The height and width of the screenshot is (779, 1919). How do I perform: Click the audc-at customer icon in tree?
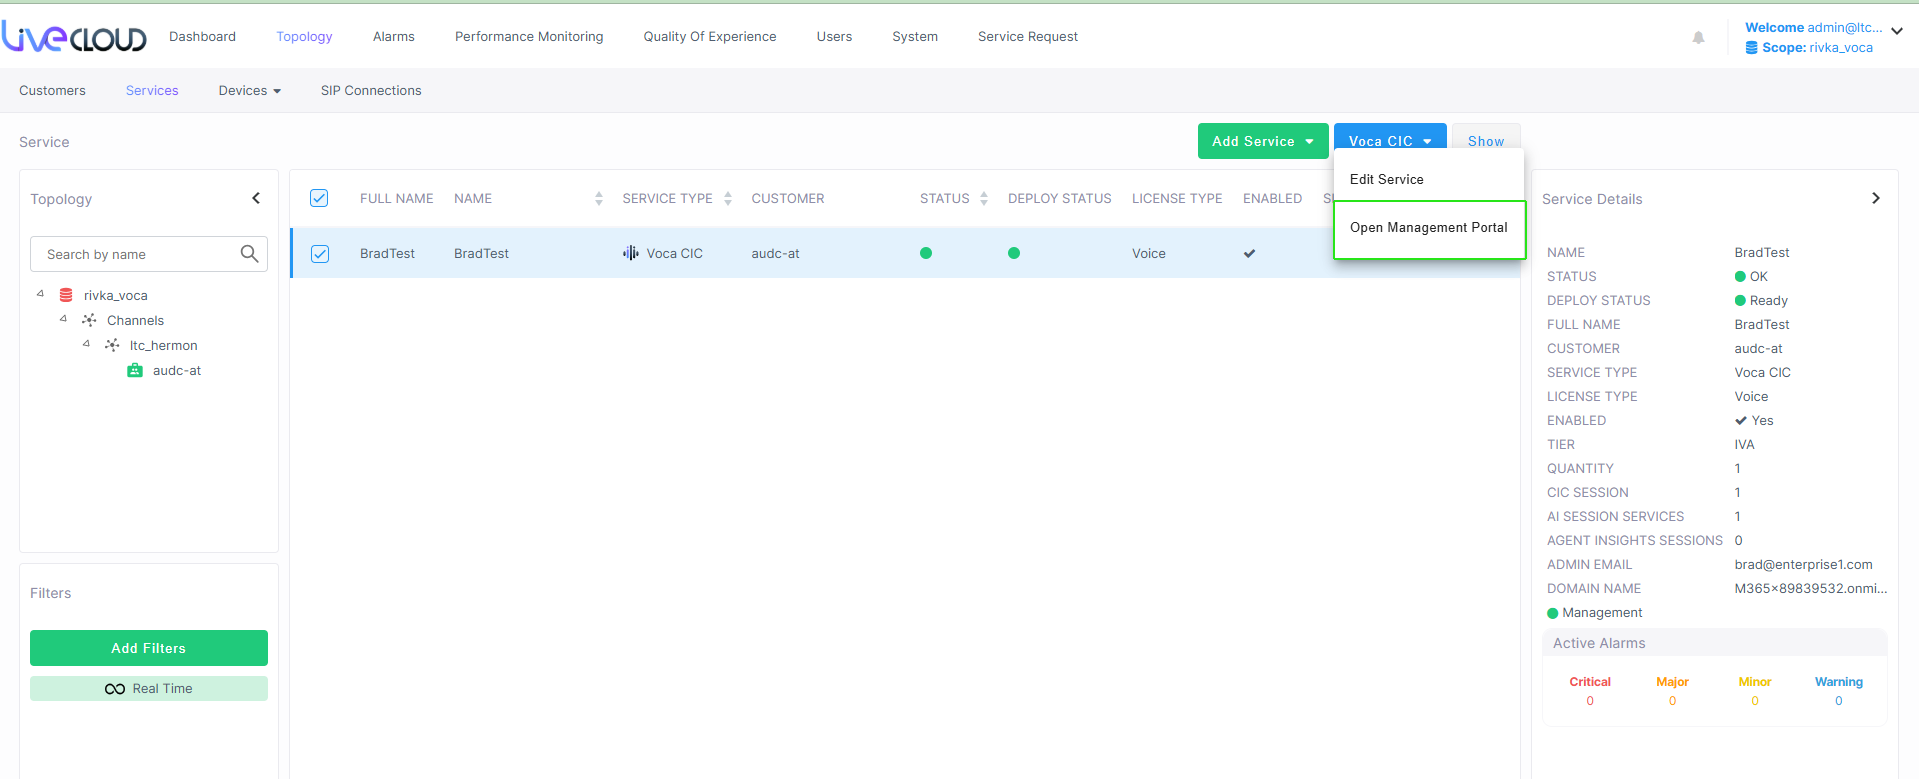pyautogui.click(x=135, y=371)
